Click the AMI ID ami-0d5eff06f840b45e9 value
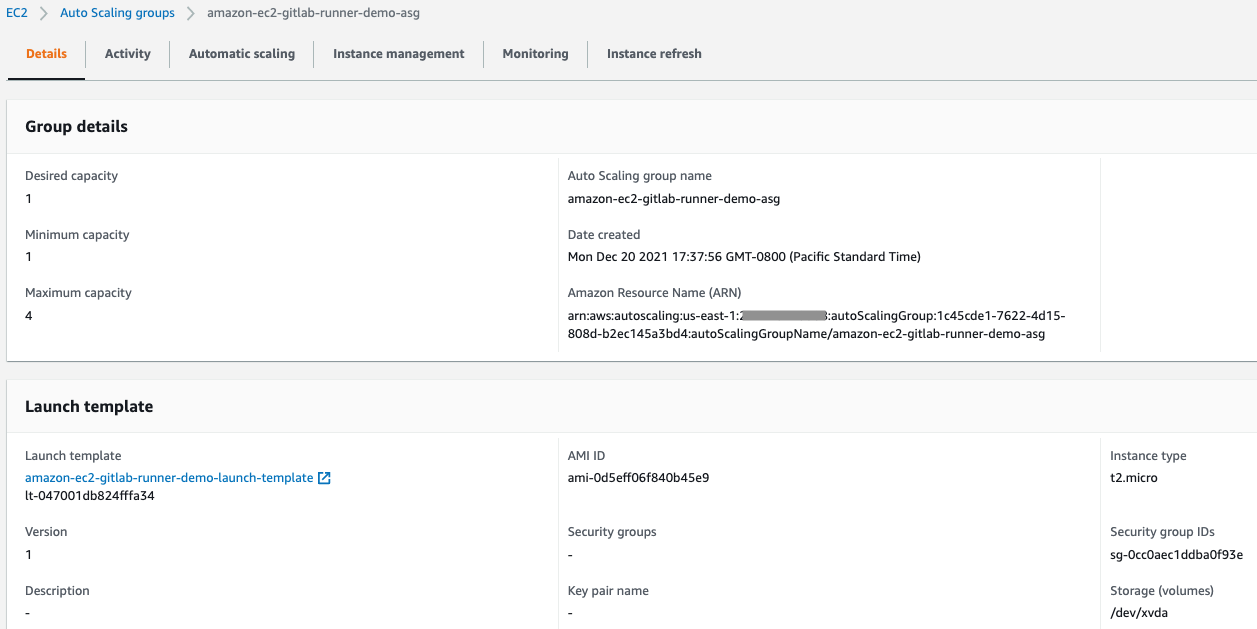Viewport: 1257px width, 629px height. tap(638, 477)
